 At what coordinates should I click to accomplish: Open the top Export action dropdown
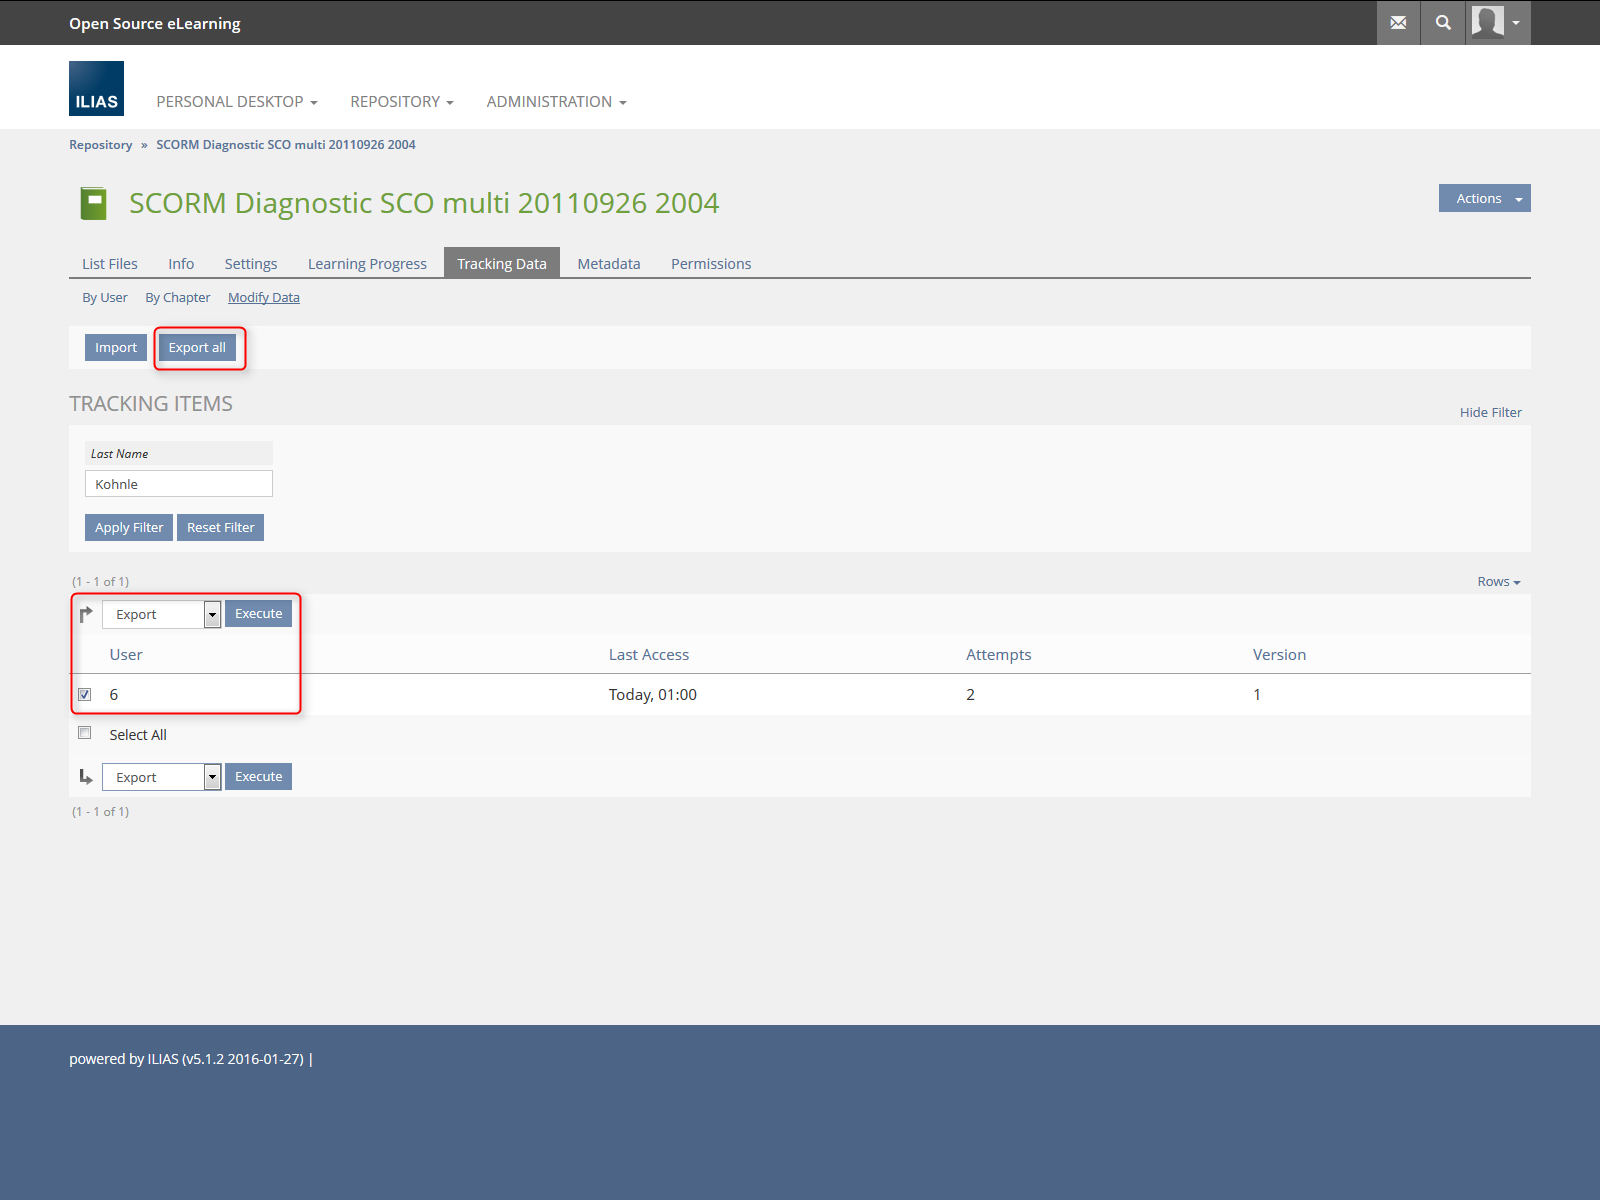tap(161, 614)
